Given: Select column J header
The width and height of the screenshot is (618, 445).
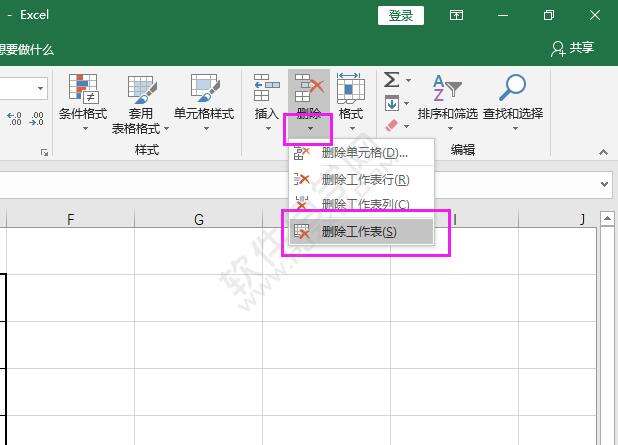Looking at the screenshot, I should tap(558, 219).
